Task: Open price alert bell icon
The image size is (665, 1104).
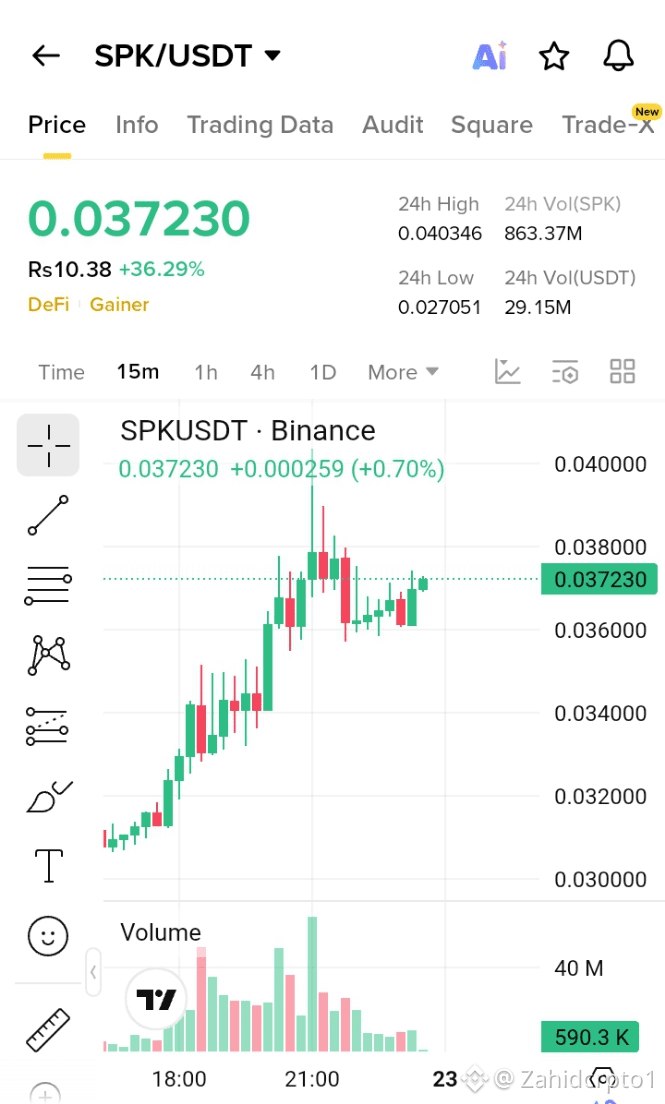Action: pos(619,56)
